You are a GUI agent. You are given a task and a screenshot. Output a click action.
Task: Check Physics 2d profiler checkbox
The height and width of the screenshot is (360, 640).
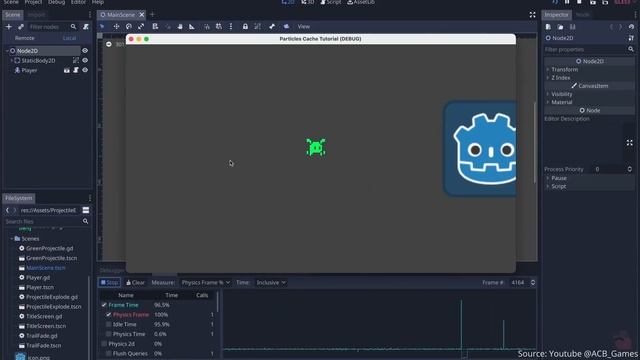click(104, 344)
